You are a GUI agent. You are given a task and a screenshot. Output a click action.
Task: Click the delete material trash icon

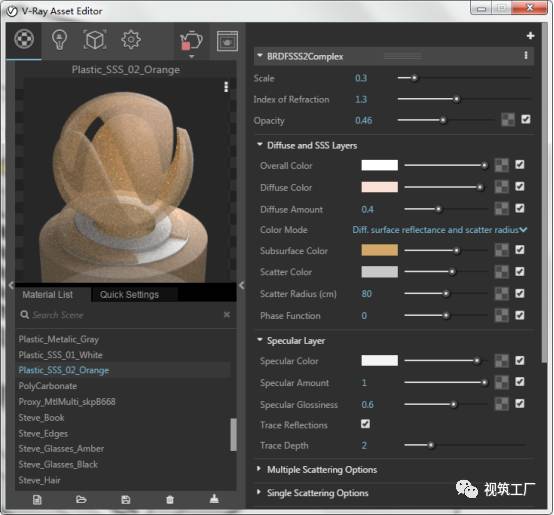(170, 500)
